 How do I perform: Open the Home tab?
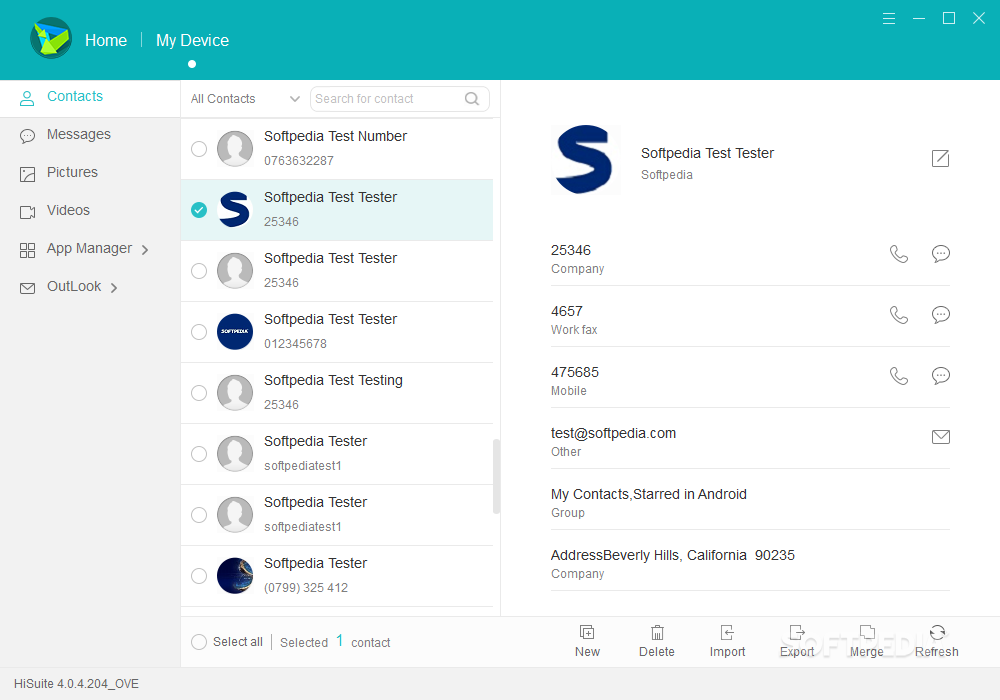106,40
